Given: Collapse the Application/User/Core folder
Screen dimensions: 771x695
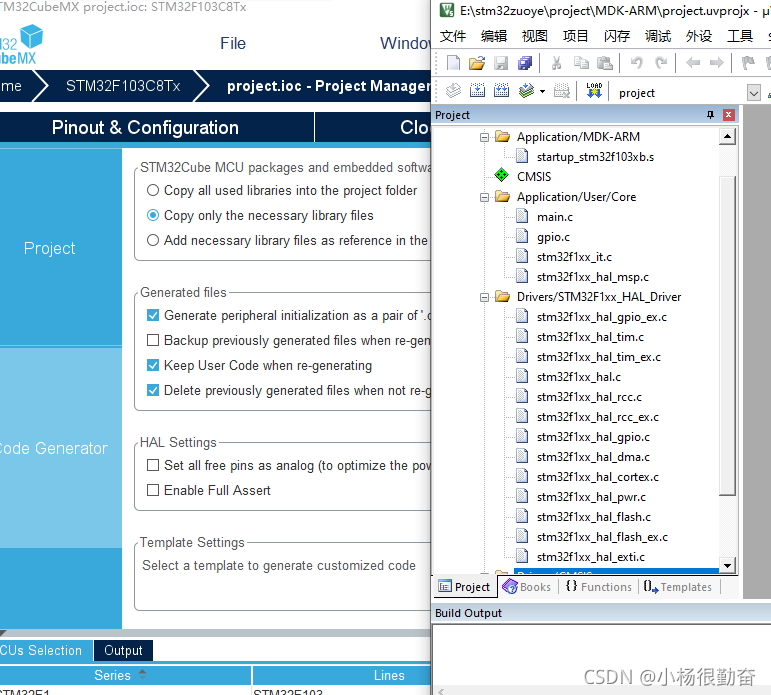Looking at the screenshot, I should pos(484,197).
